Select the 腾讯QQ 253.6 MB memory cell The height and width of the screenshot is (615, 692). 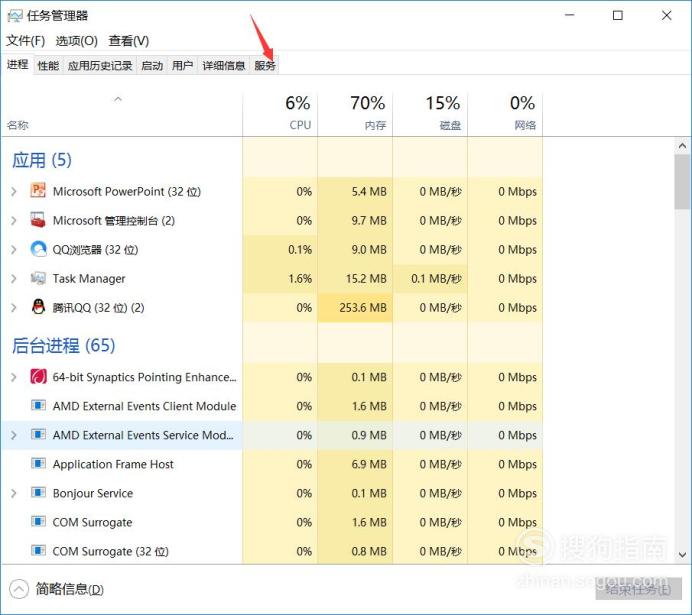click(x=355, y=308)
